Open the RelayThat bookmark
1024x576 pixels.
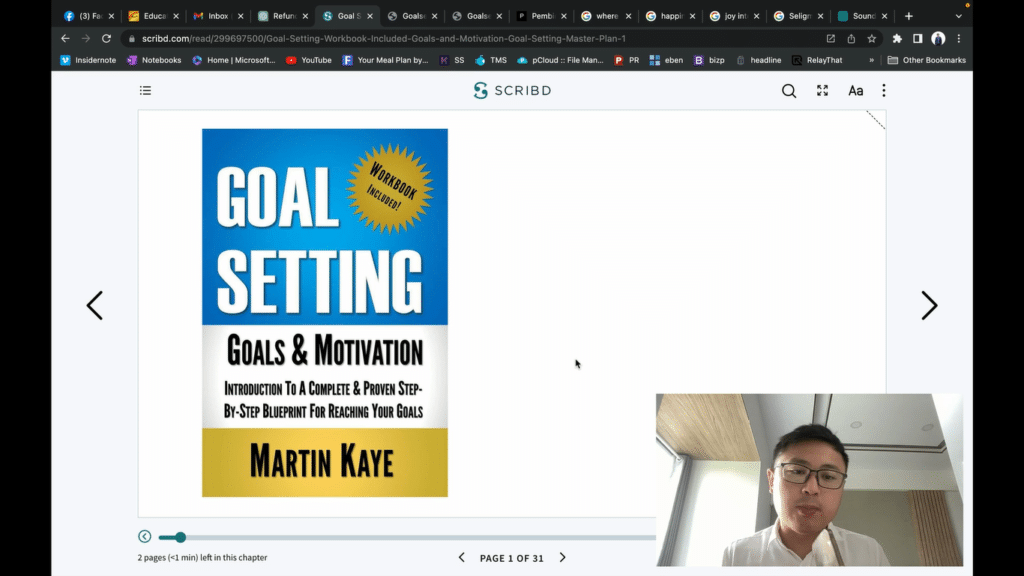coord(817,60)
